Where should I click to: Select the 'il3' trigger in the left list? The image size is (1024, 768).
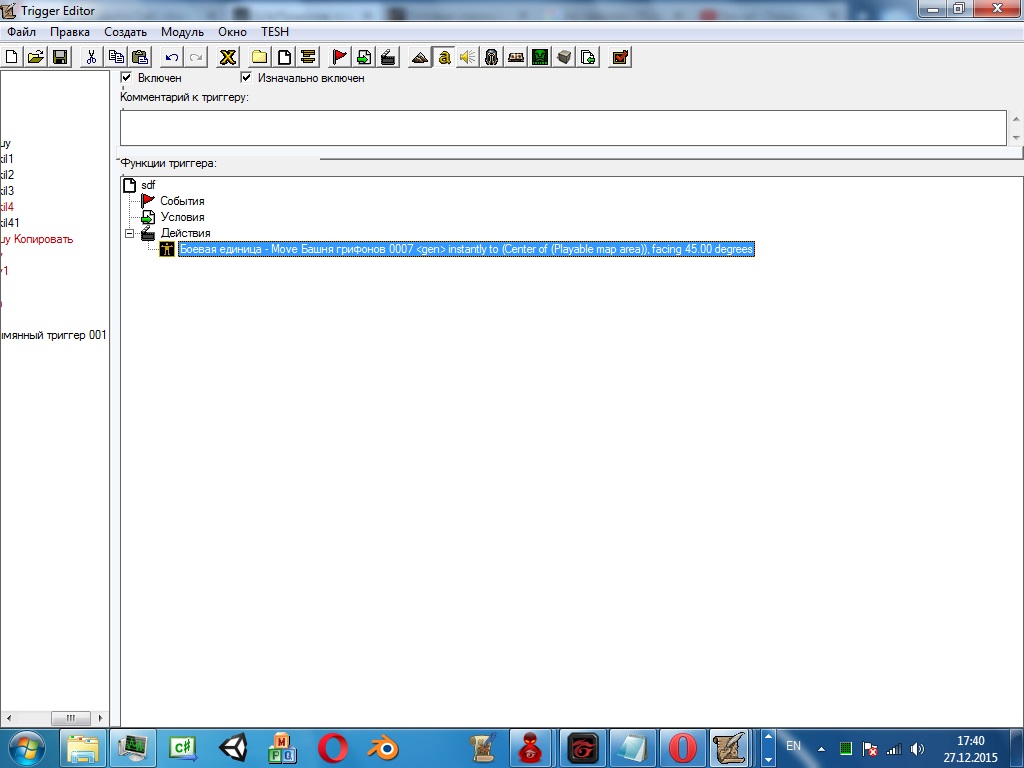[7, 191]
